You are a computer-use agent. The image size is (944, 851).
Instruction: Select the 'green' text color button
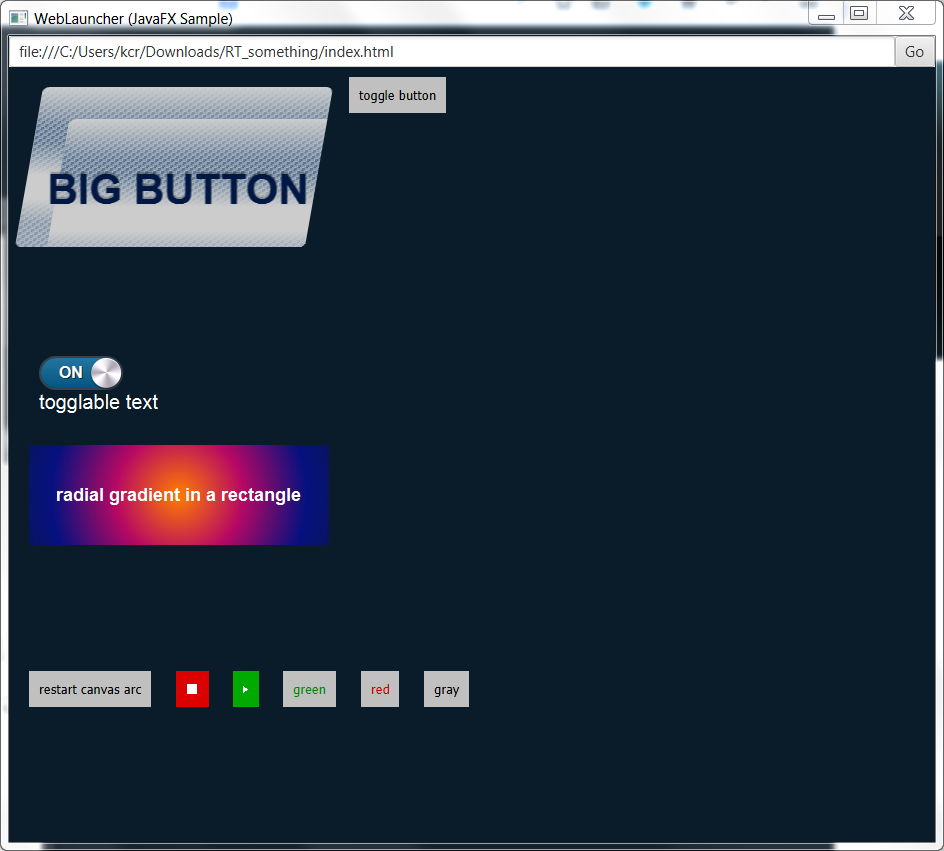point(309,689)
